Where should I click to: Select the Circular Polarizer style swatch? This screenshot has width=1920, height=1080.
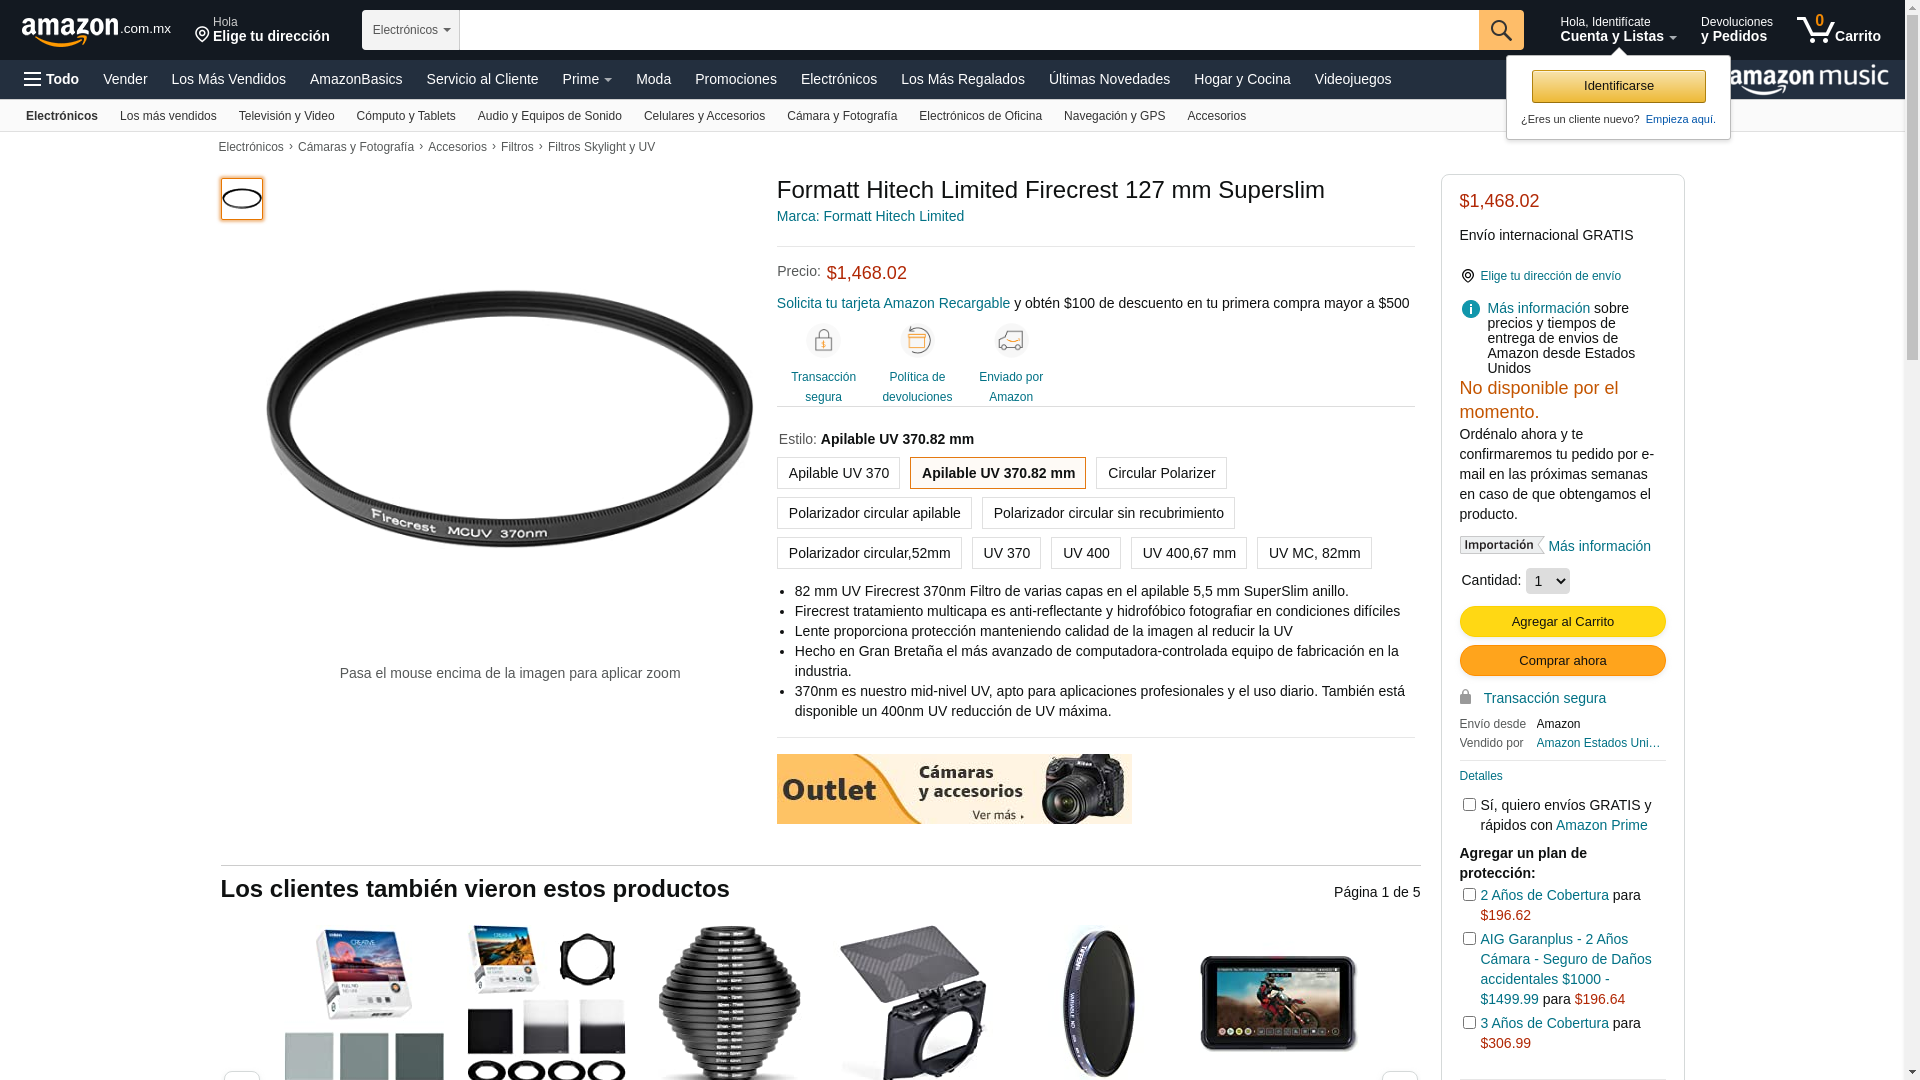click(x=1161, y=473)
